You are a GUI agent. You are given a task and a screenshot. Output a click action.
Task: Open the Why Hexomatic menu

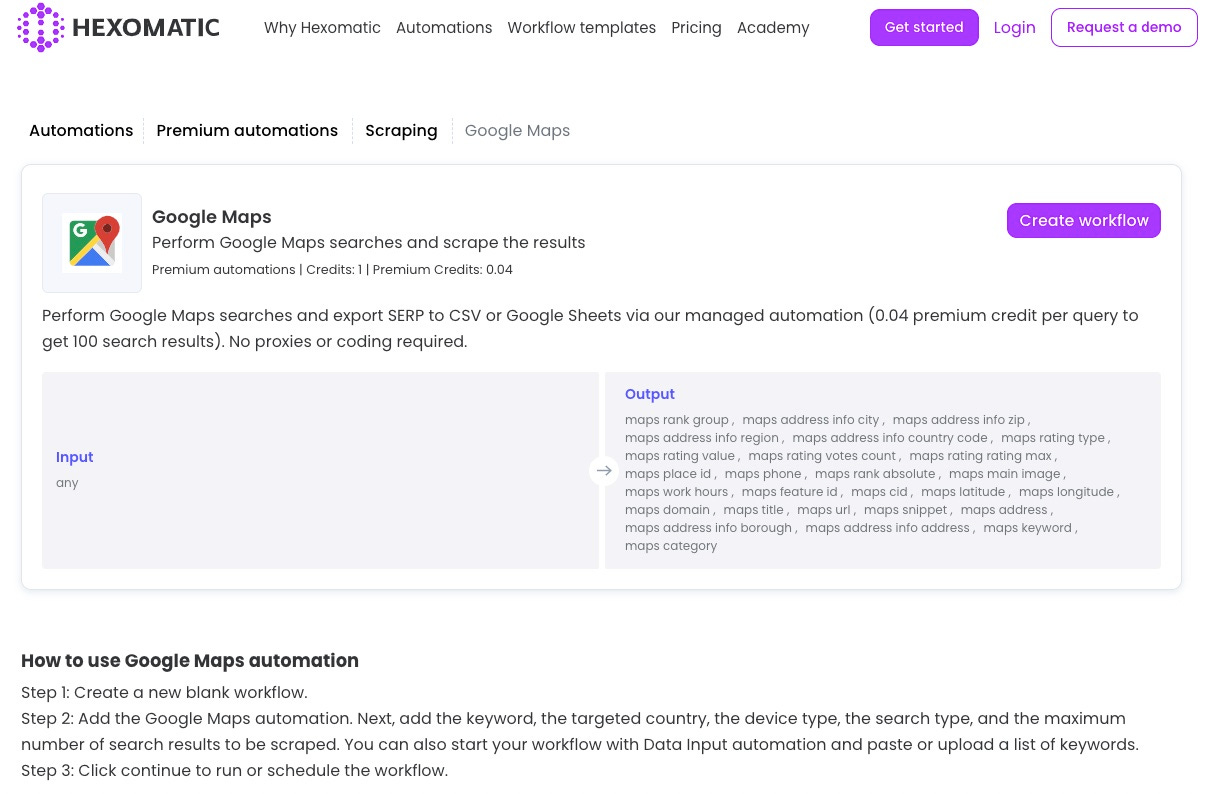coord(322,28)
